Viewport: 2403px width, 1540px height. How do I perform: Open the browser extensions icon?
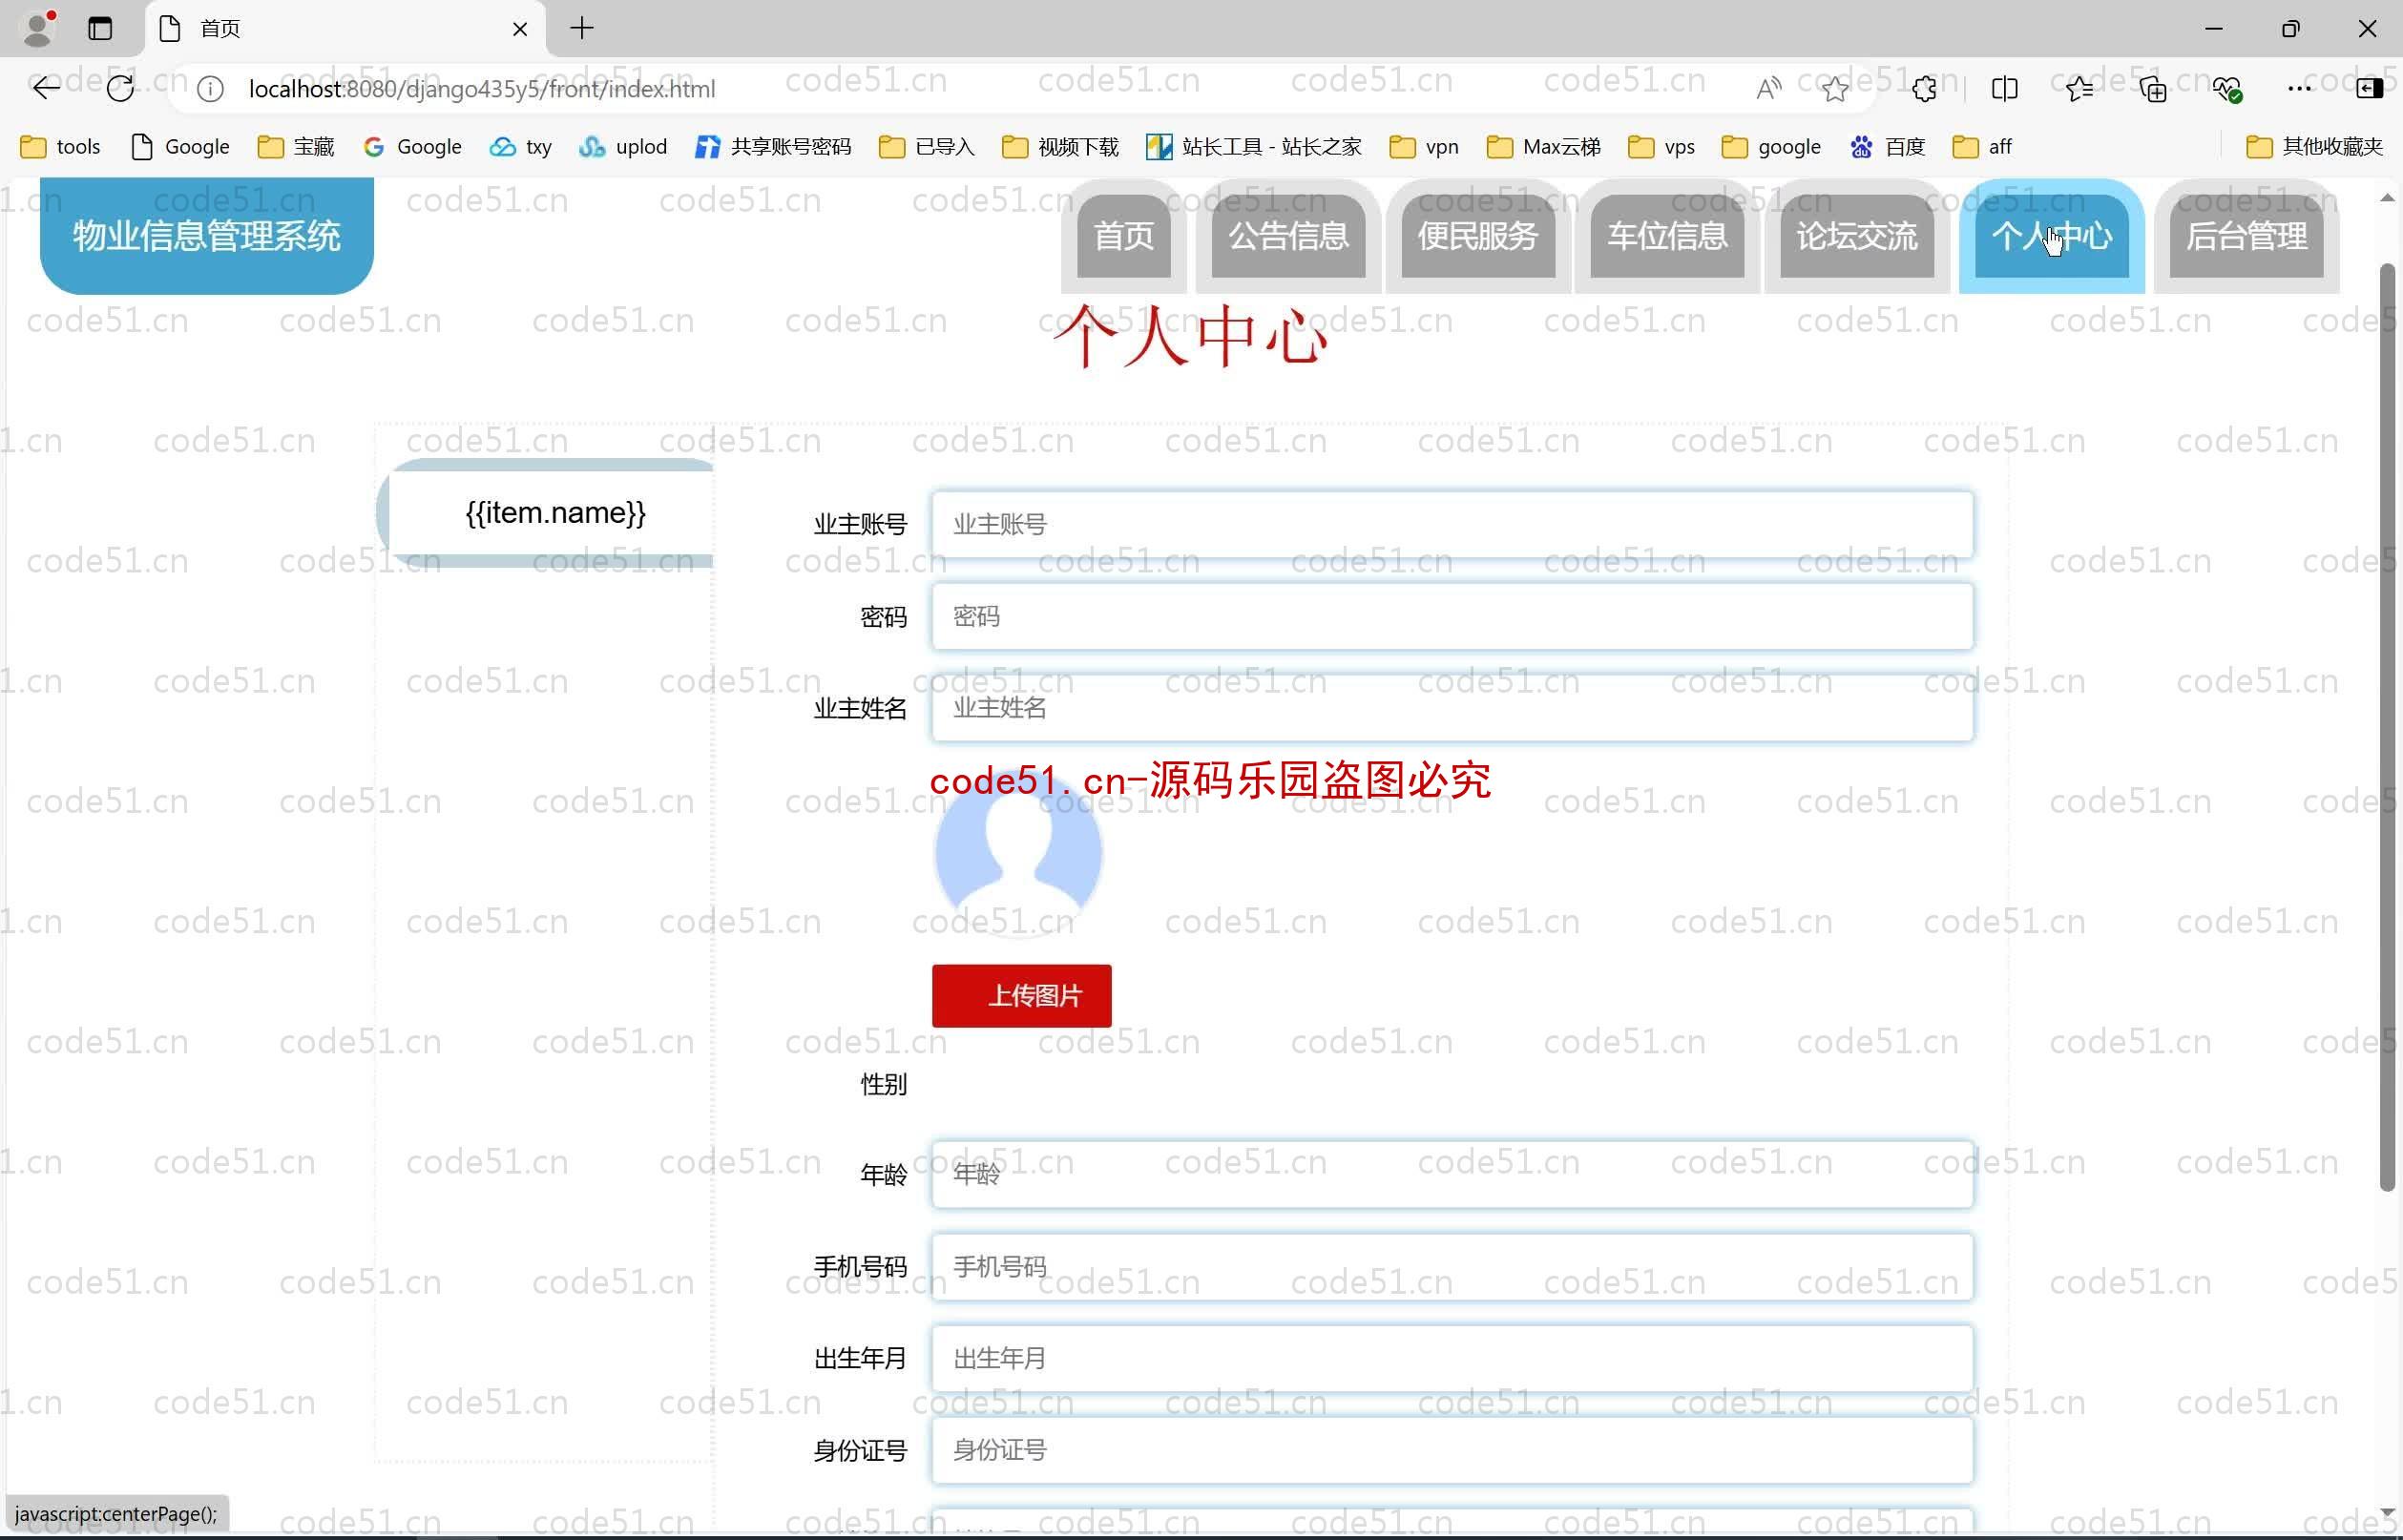coord(1924,89)
